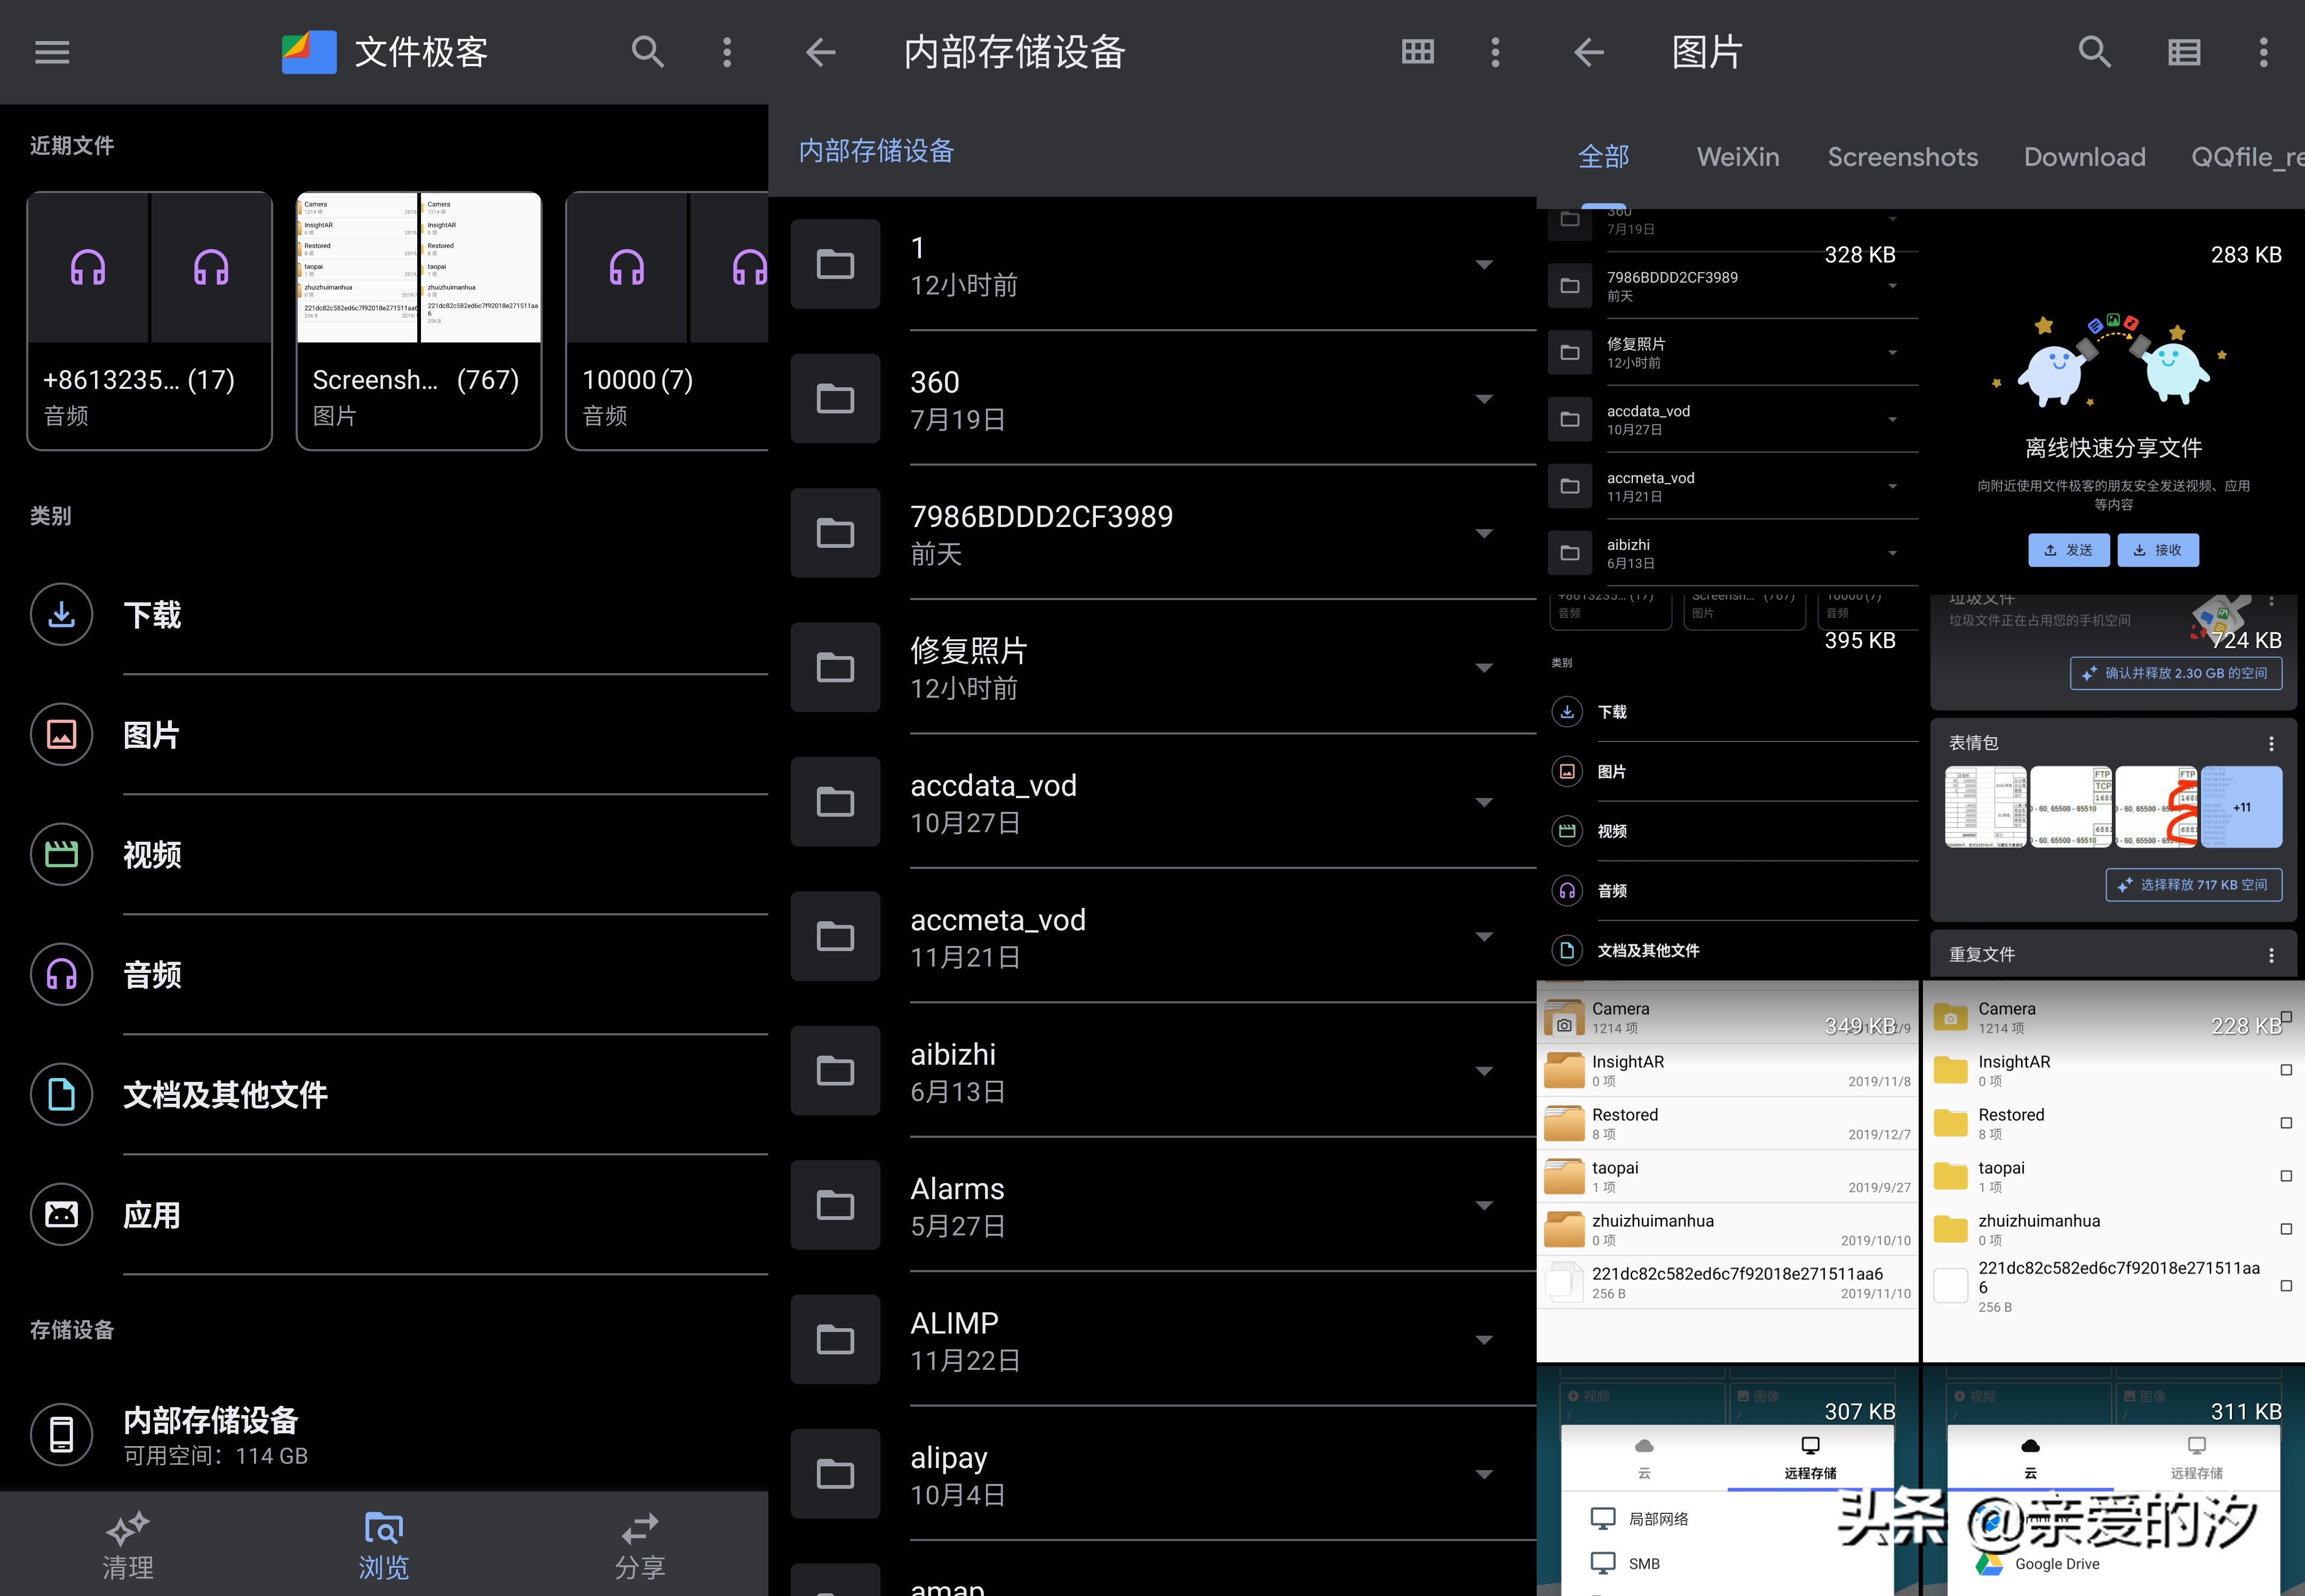This screenshot has height=1596, width=2305.
Task: Check the Restored folder checkbox
Action: pyautogui.click(x=2285, y=1123)
